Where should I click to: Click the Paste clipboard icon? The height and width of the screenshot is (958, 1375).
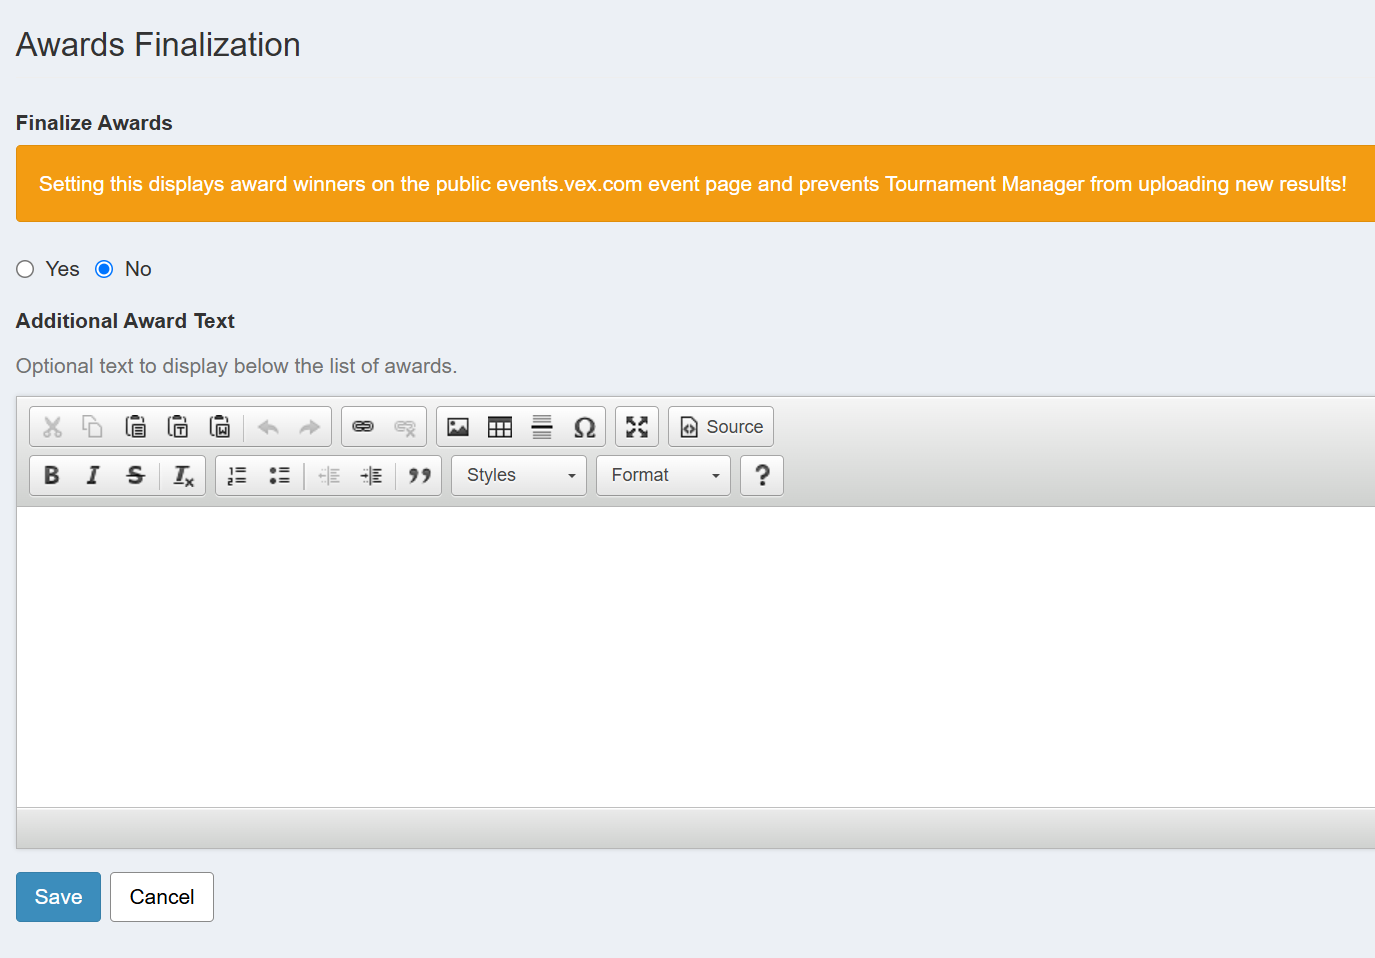pos(135,427)
